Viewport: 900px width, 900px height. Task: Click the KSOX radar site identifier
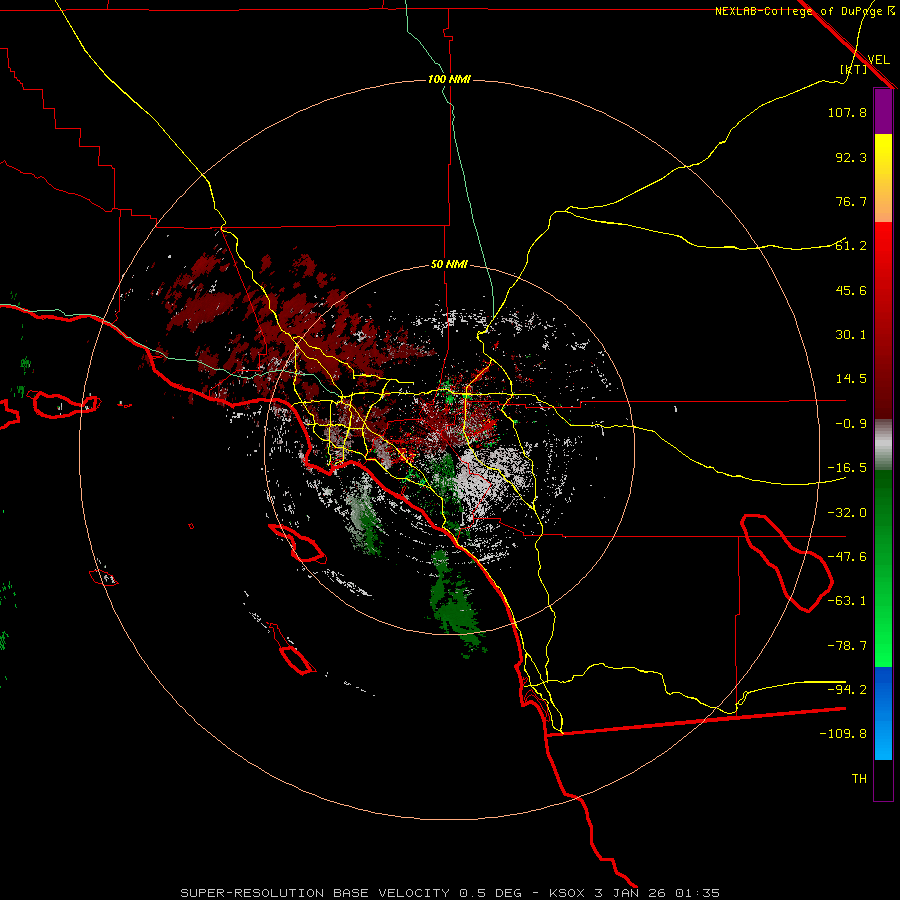(568, 893)
